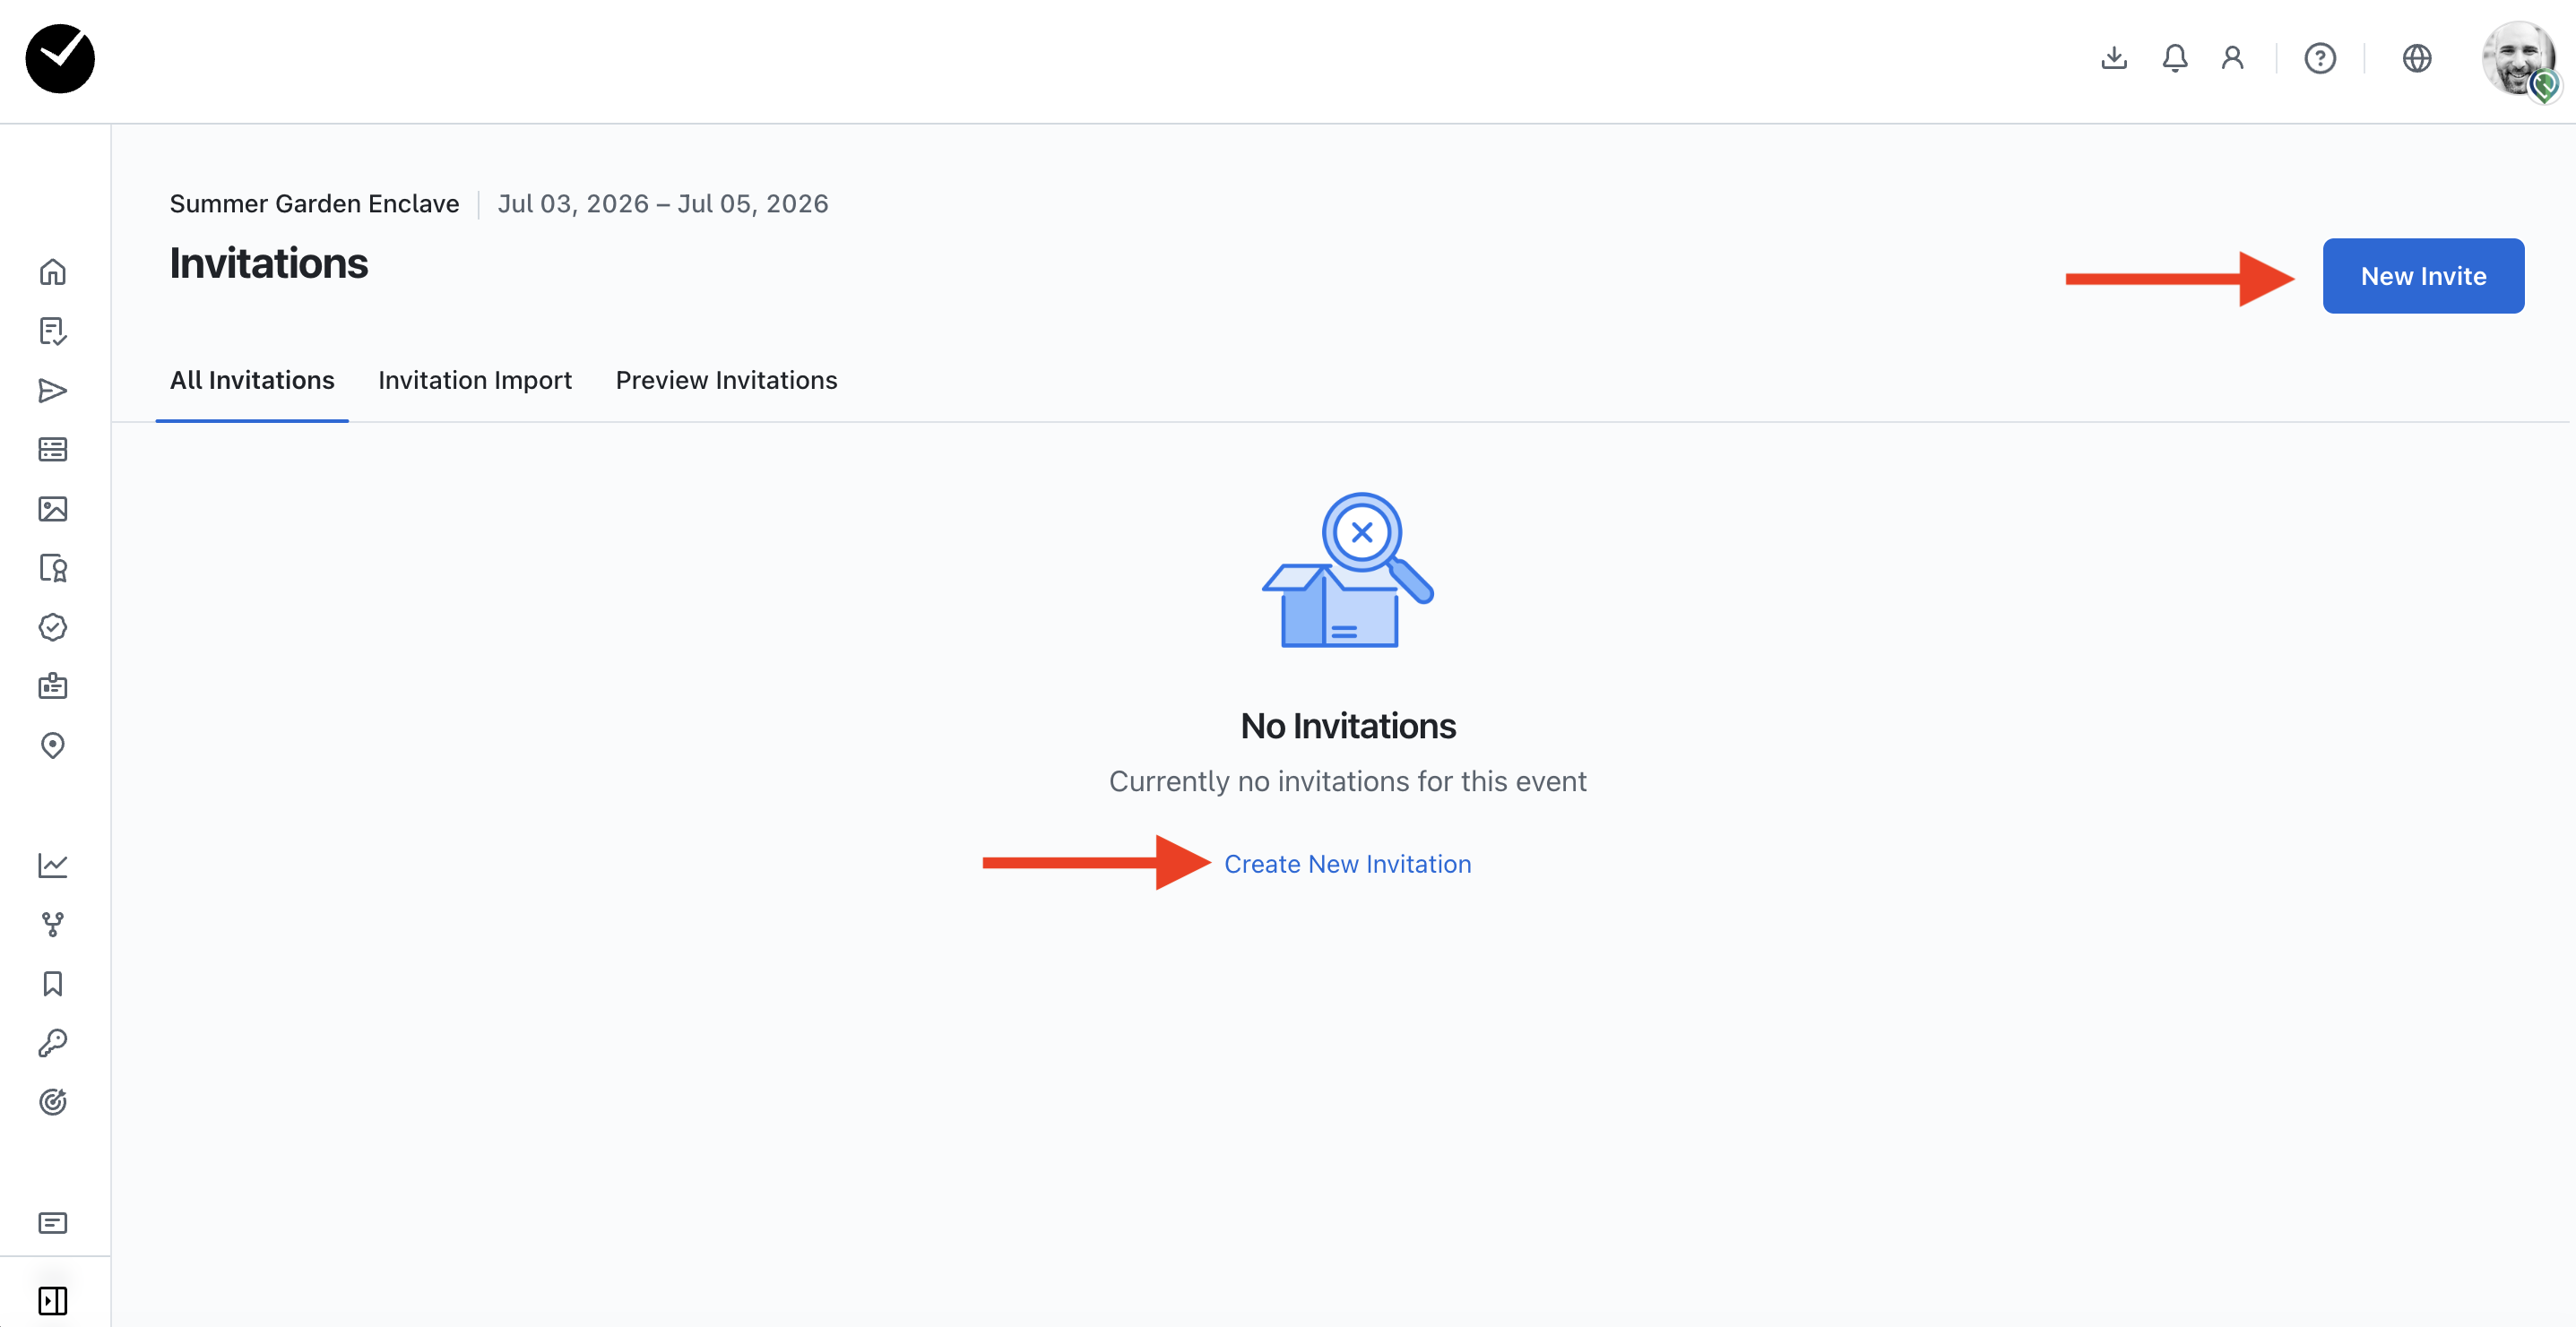Open the globe language selector
The image size is (2576, 1327).
pos(2416,58)
